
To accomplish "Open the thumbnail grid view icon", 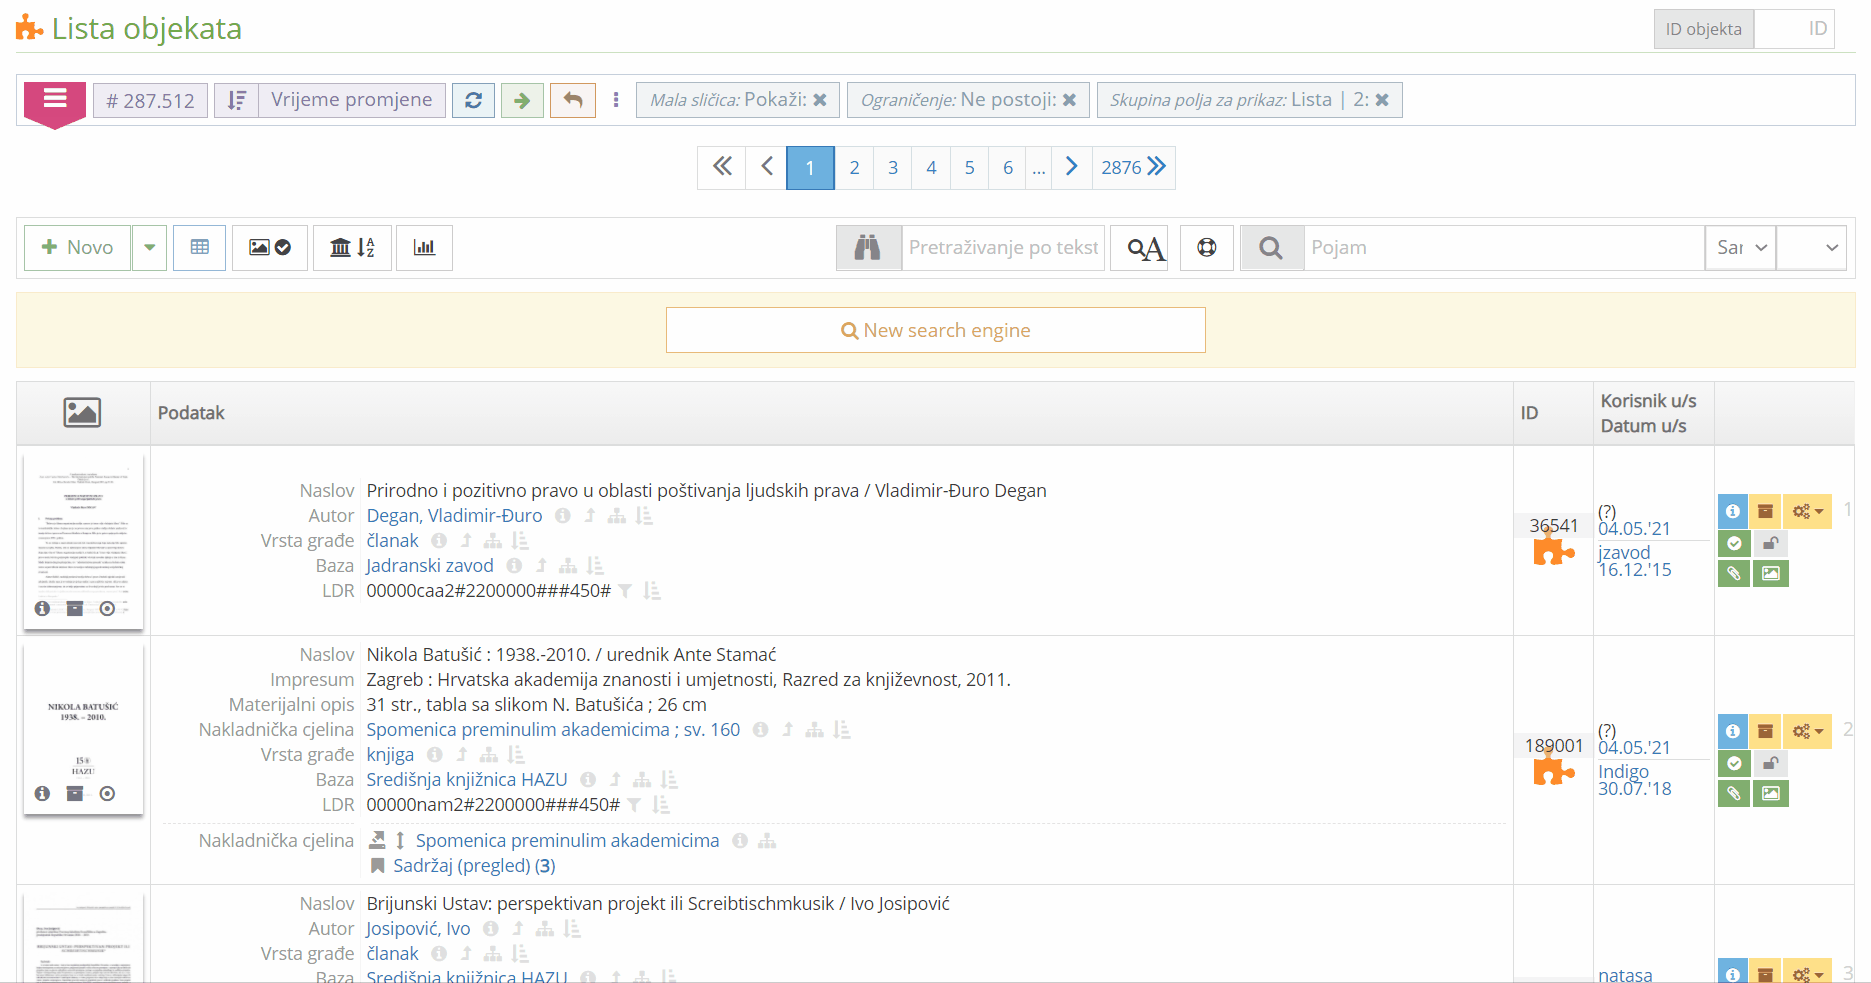I will [x=199, y=247].
